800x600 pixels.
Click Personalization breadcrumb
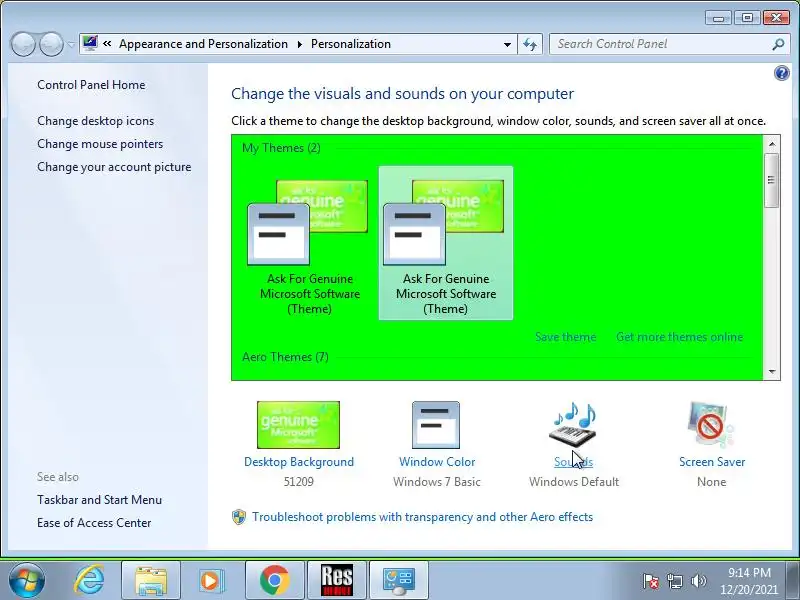click(351, 44)
